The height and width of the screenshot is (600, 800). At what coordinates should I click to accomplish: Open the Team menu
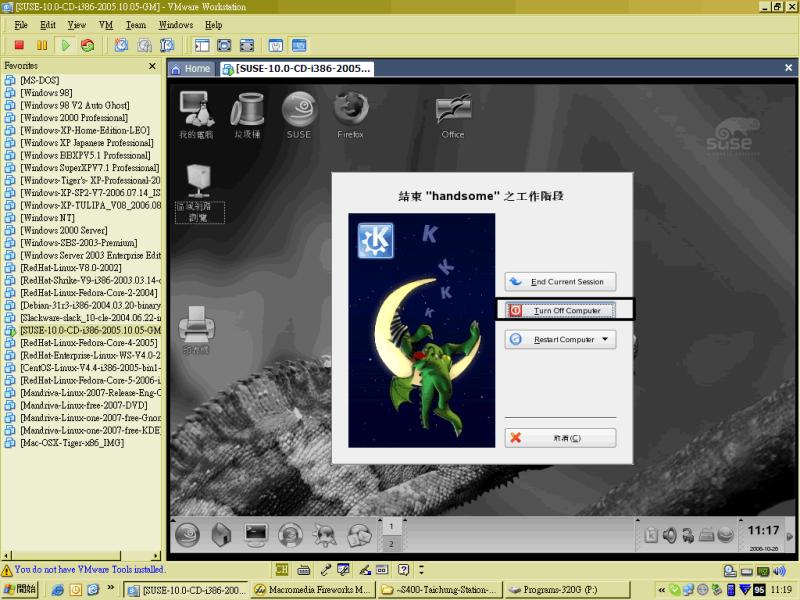(x=136, y=25)
